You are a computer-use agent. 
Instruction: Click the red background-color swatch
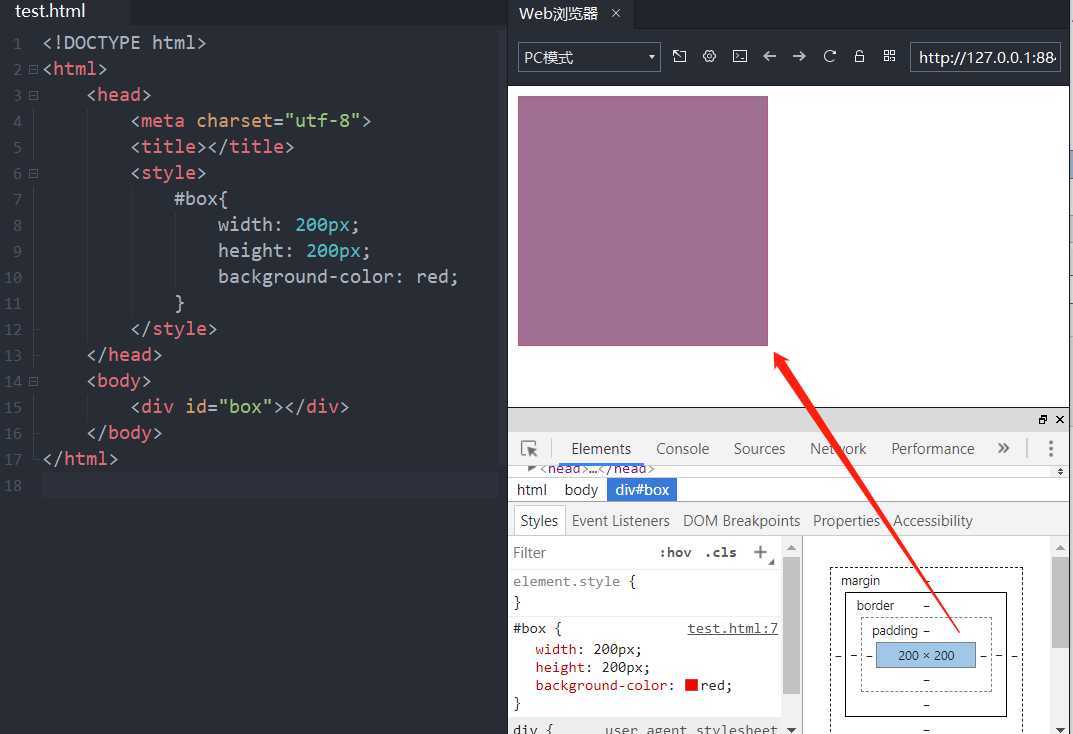pos(691,685)
